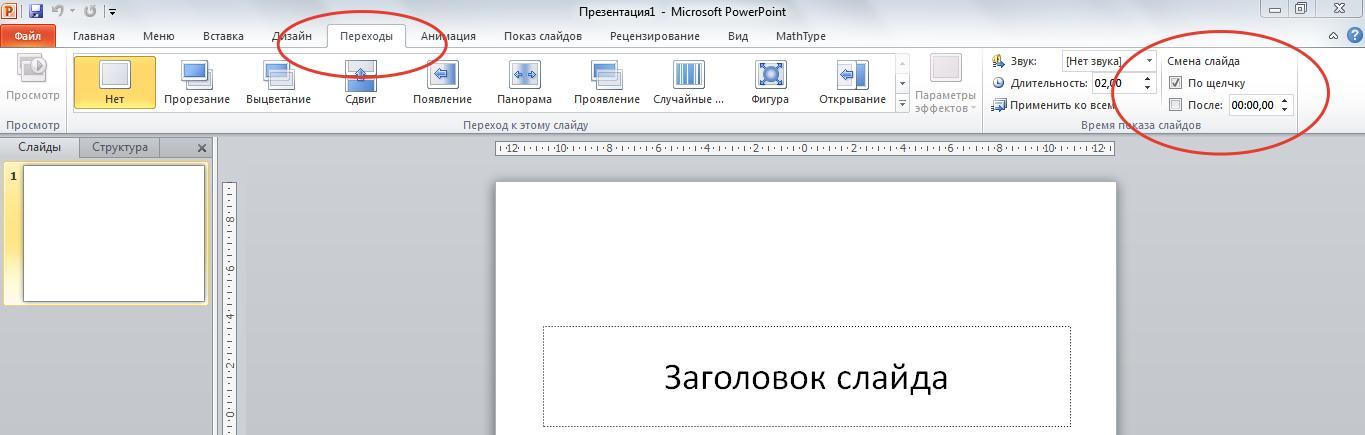The height and width of the screenshot is (435, 1365).
Task: Switch to the 'Анимация' tab
Action: click(x=448, y=36)
